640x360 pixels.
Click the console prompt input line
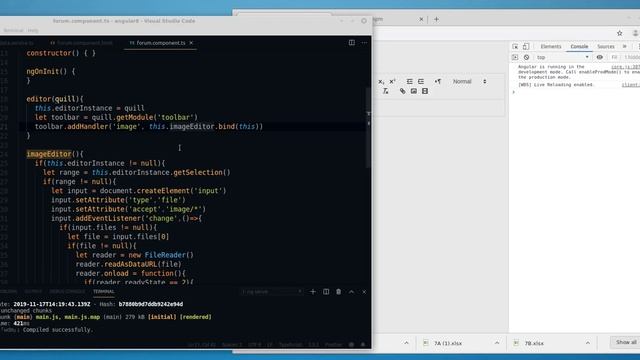tap(576, 92)
